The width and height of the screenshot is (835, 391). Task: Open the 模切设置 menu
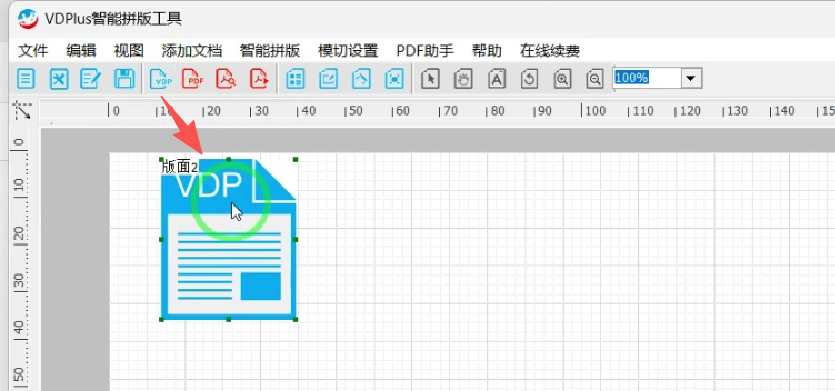pos(348,51)
